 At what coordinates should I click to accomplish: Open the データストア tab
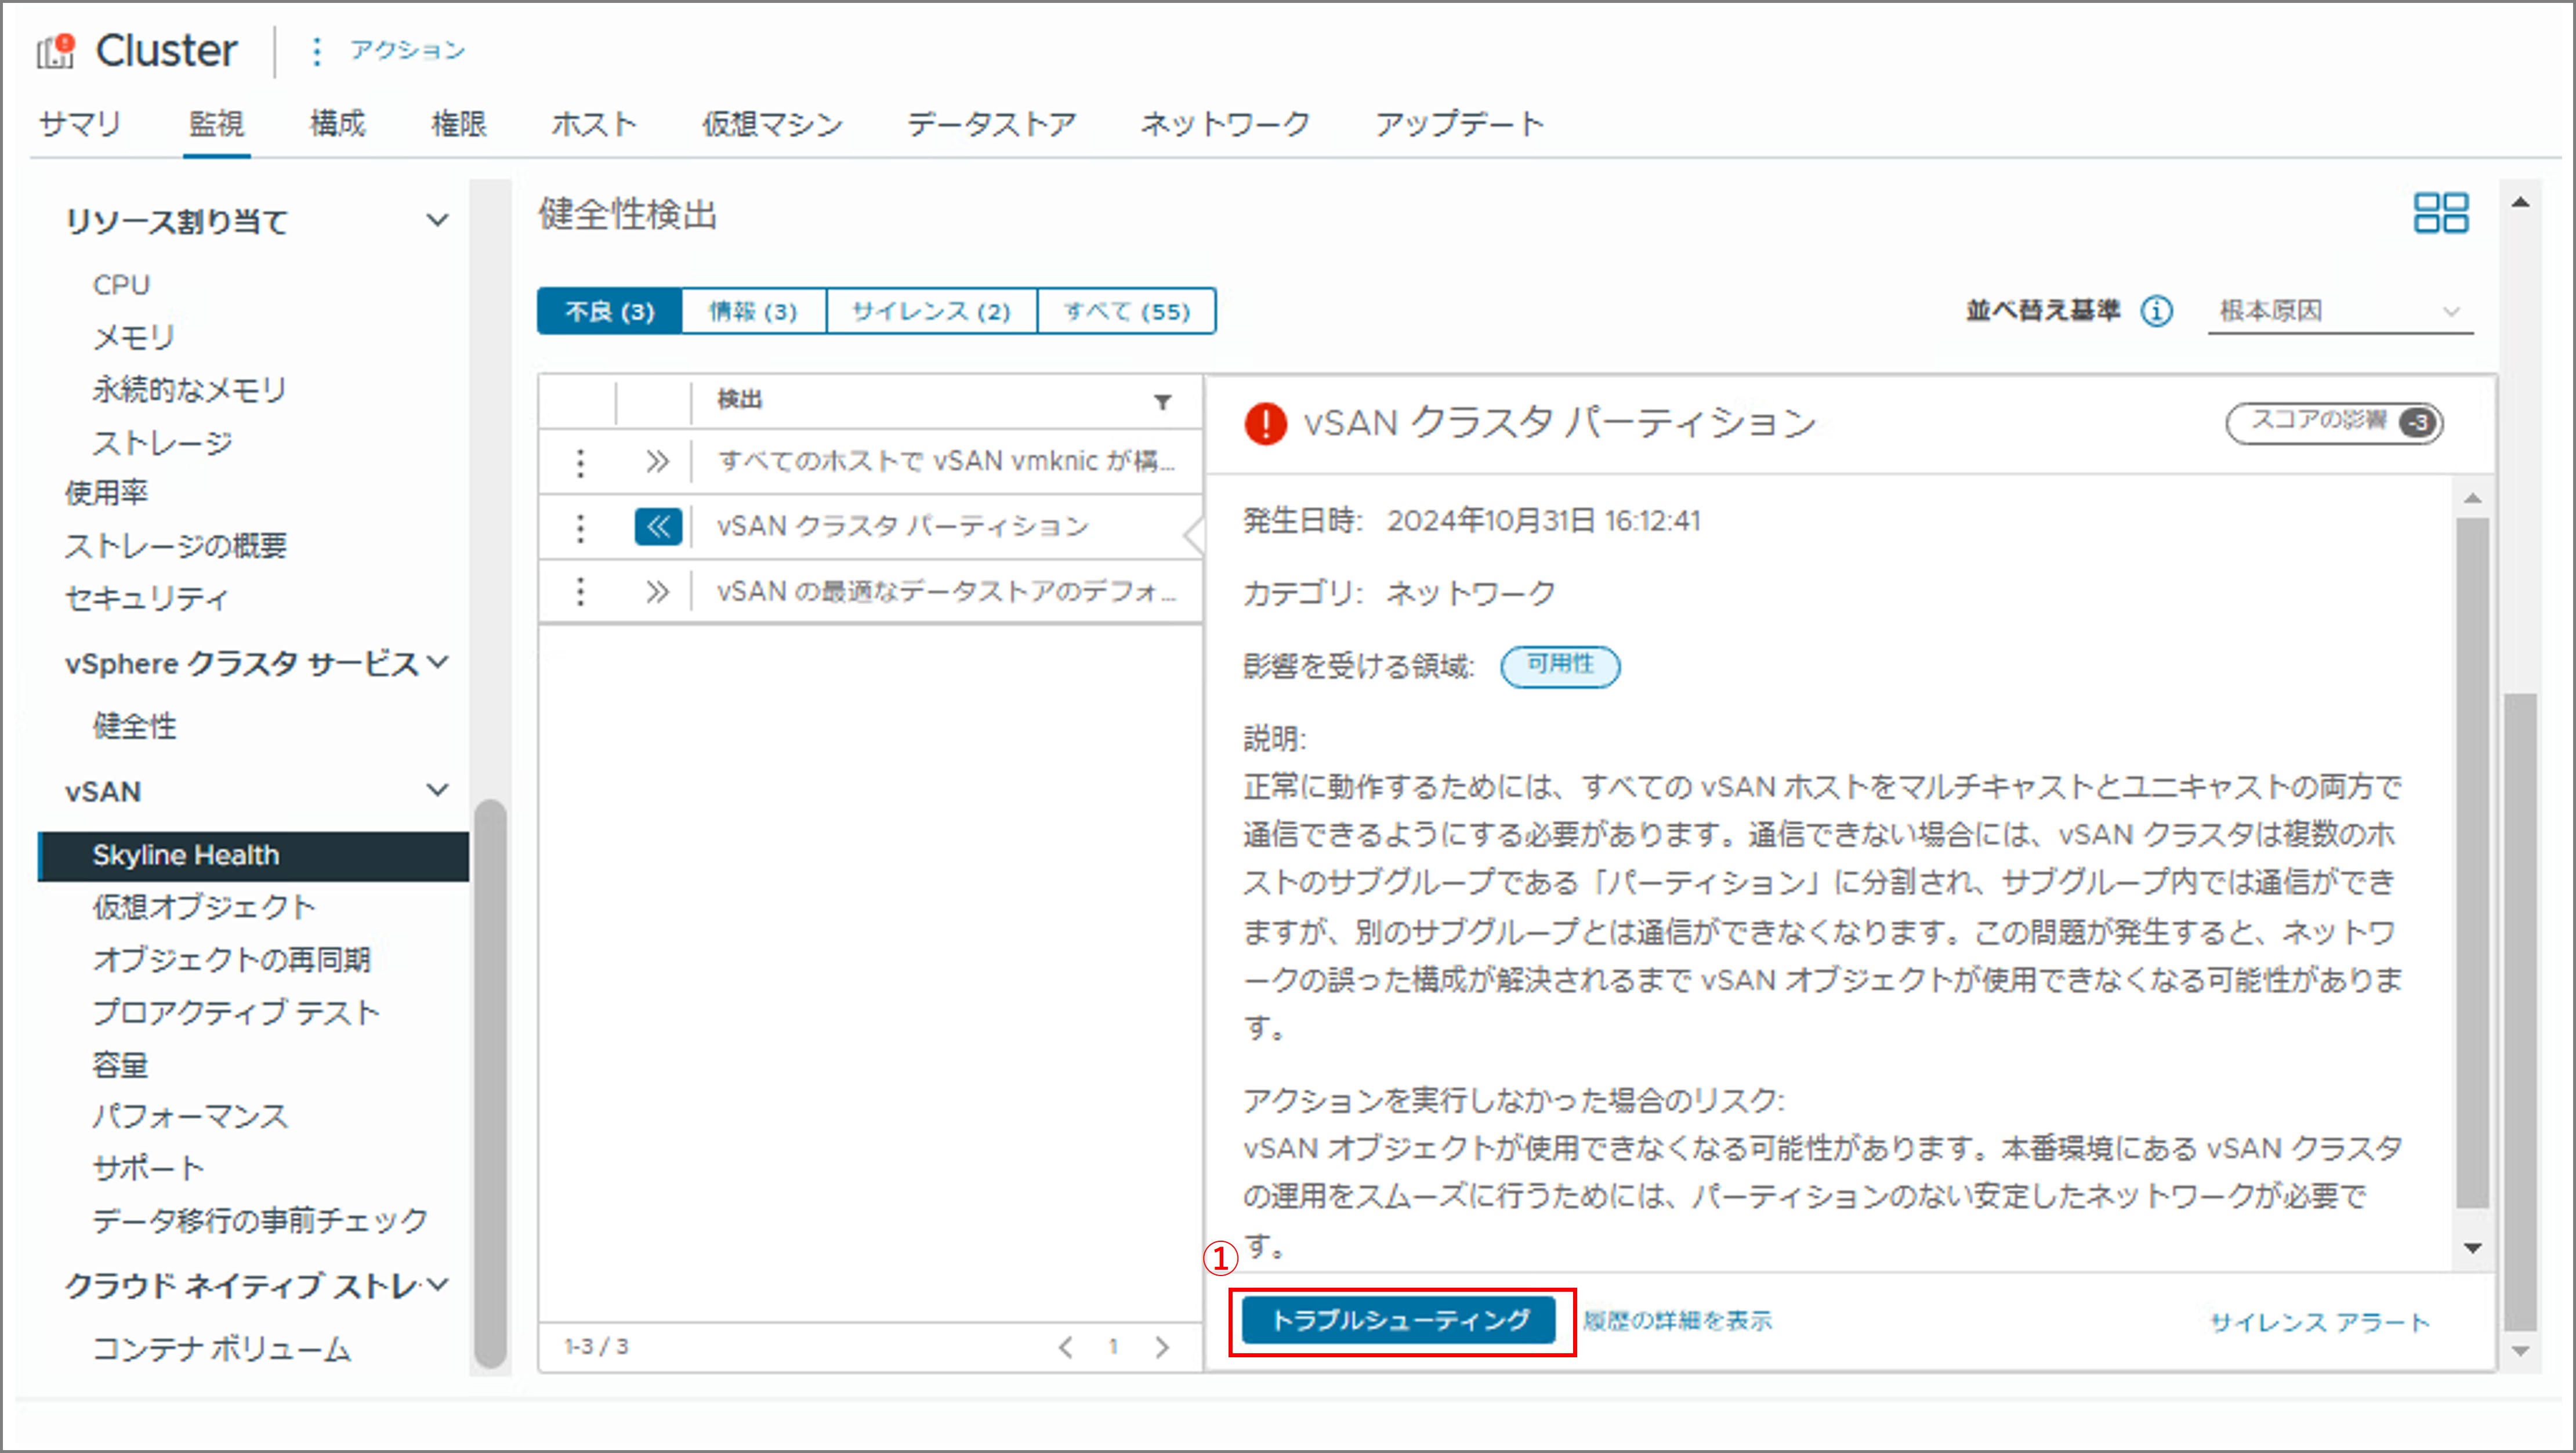[992, 124]
